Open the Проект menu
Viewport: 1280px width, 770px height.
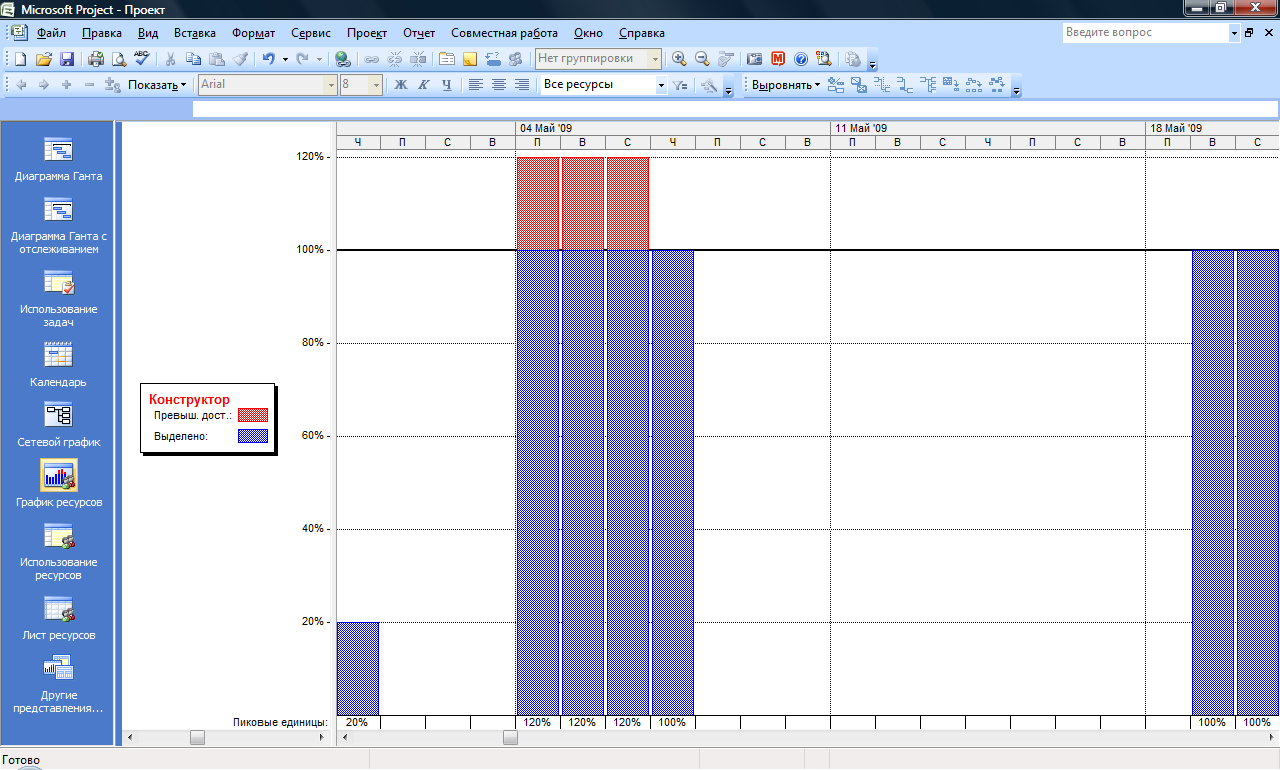(x=367, y=33)
